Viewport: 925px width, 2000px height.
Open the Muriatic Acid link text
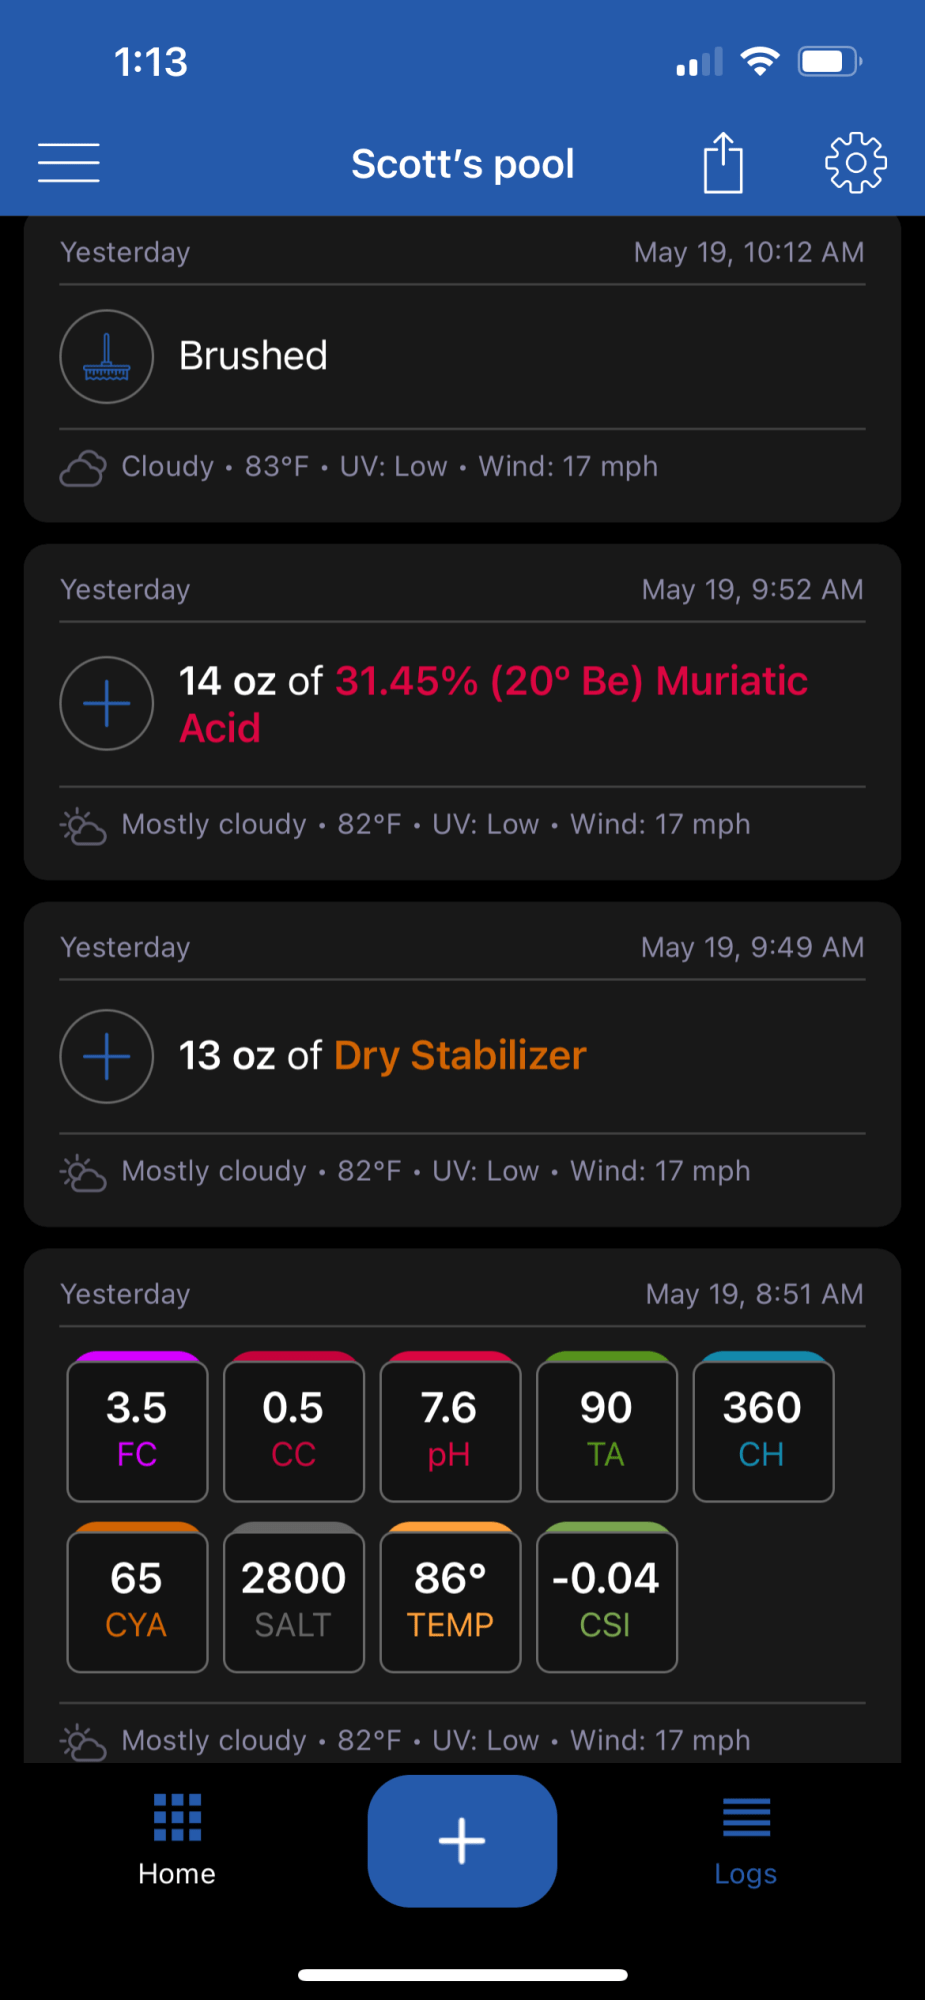(493, 704)
